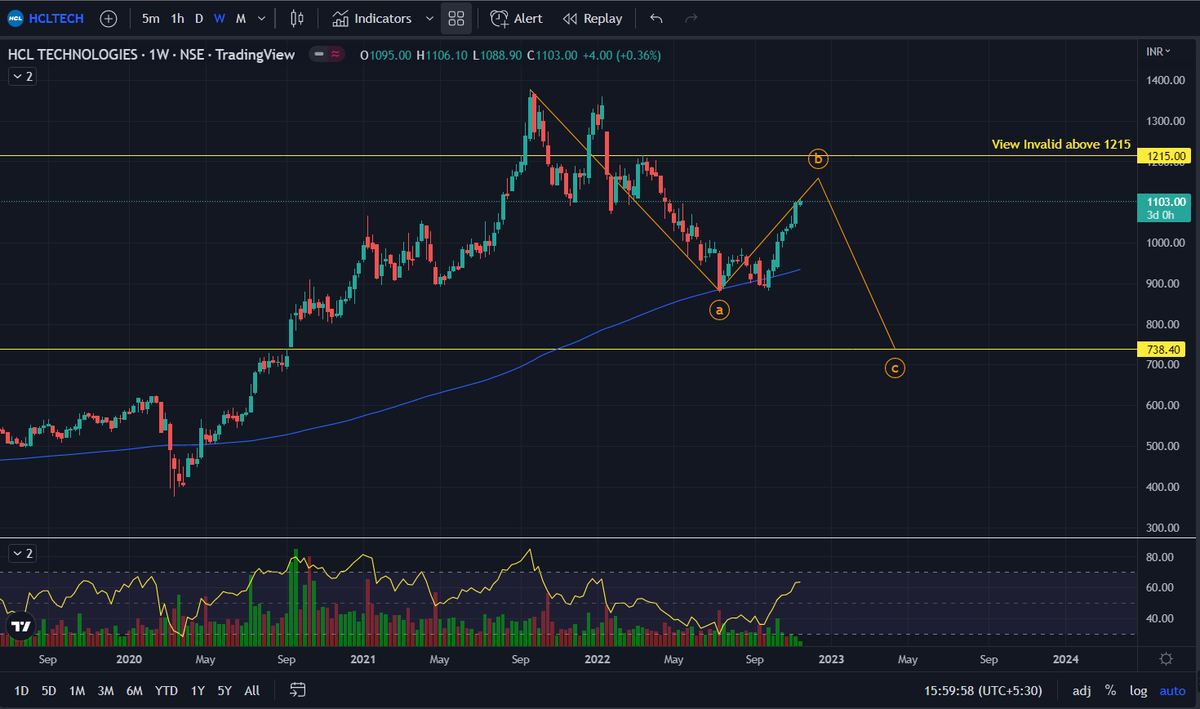The width and height of the screenshot is (1200, 709).
Task: Click the current price 1103.00 label
Action: [1164, 207]
